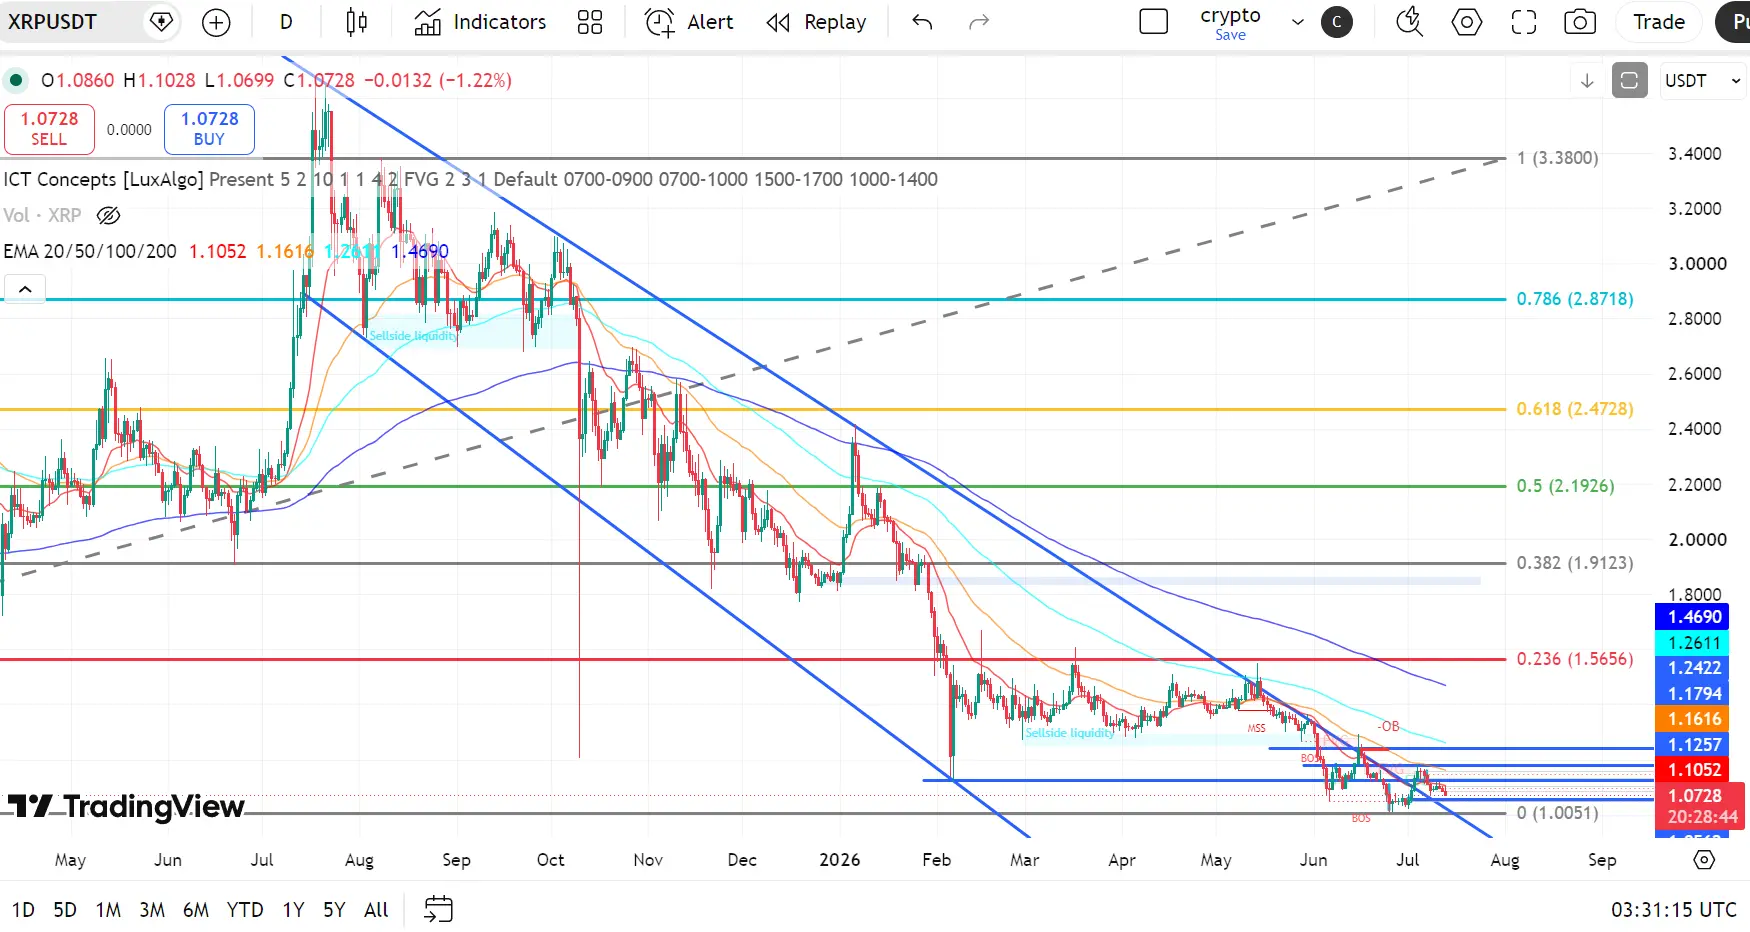
Task: Open time axis settings gear icon
Action: coord(1704,860)
